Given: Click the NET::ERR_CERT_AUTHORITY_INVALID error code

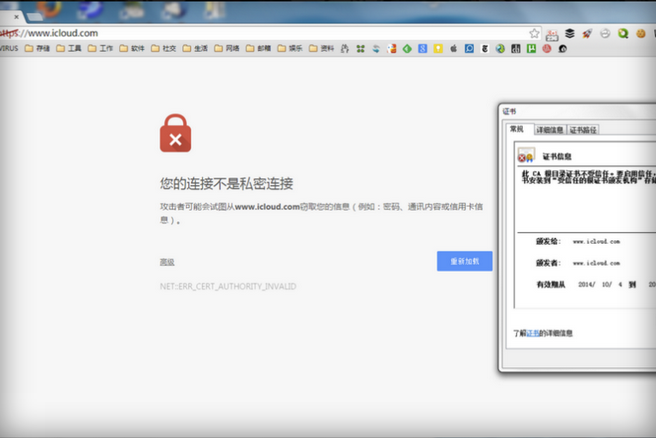Looking at the screenshot, I should coord(228,287).
